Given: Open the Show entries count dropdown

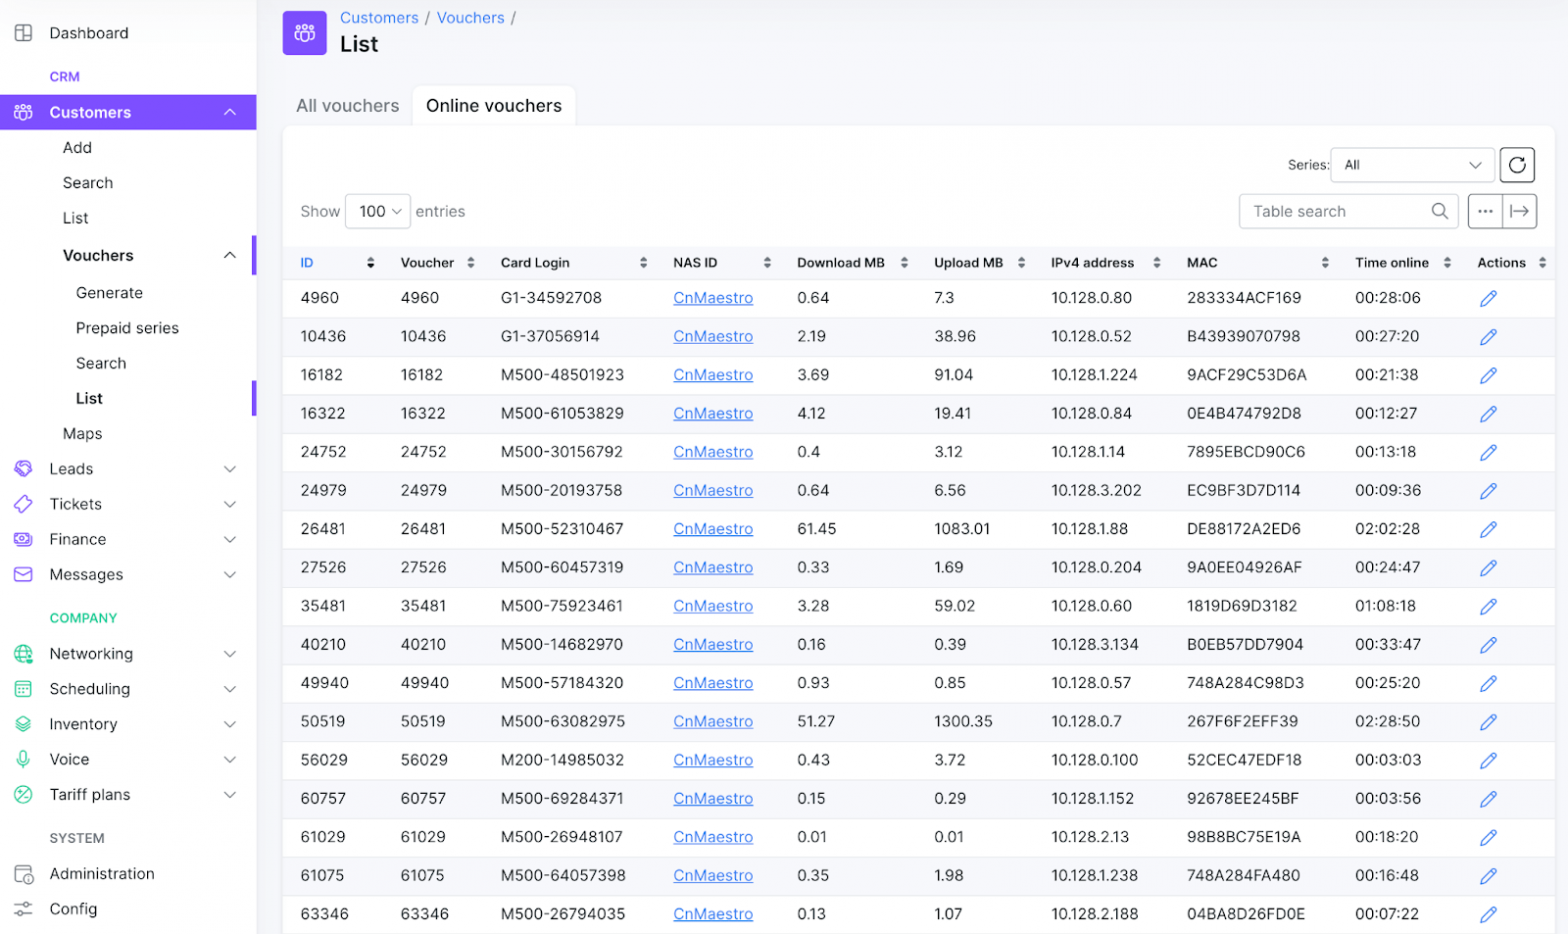Looking at the screenshot, I should (x=378, y=211).
